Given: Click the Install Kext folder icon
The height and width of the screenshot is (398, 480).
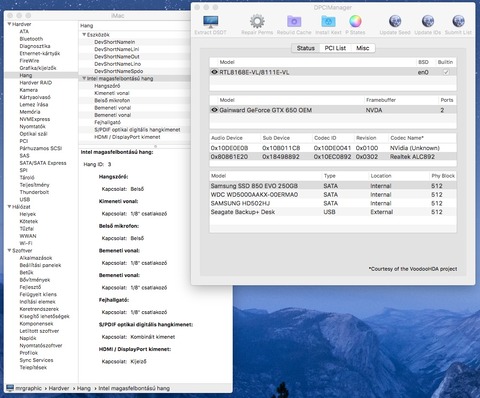Looking at the screenshot, I should pos(328,22).
